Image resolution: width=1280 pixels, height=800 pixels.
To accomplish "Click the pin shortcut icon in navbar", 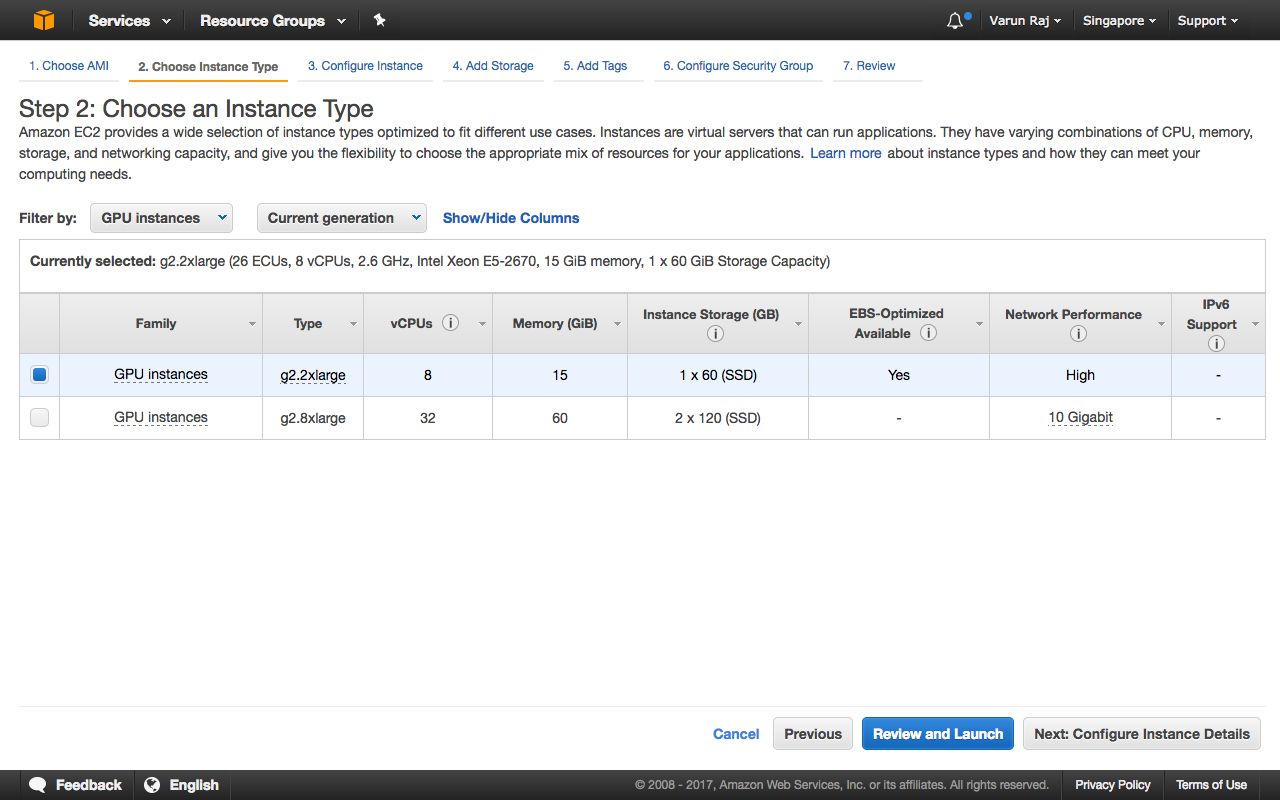I will [379, 20].
